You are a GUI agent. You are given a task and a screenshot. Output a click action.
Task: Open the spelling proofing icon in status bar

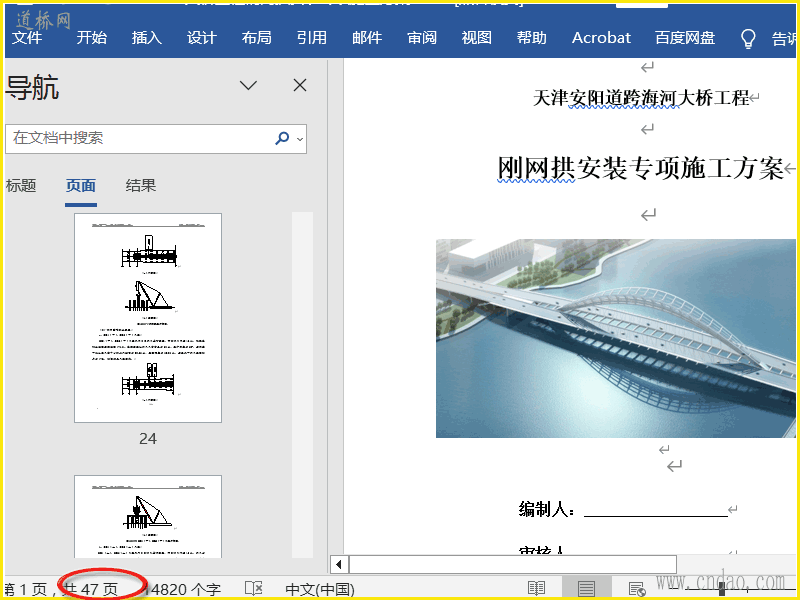tap(254, 589)
